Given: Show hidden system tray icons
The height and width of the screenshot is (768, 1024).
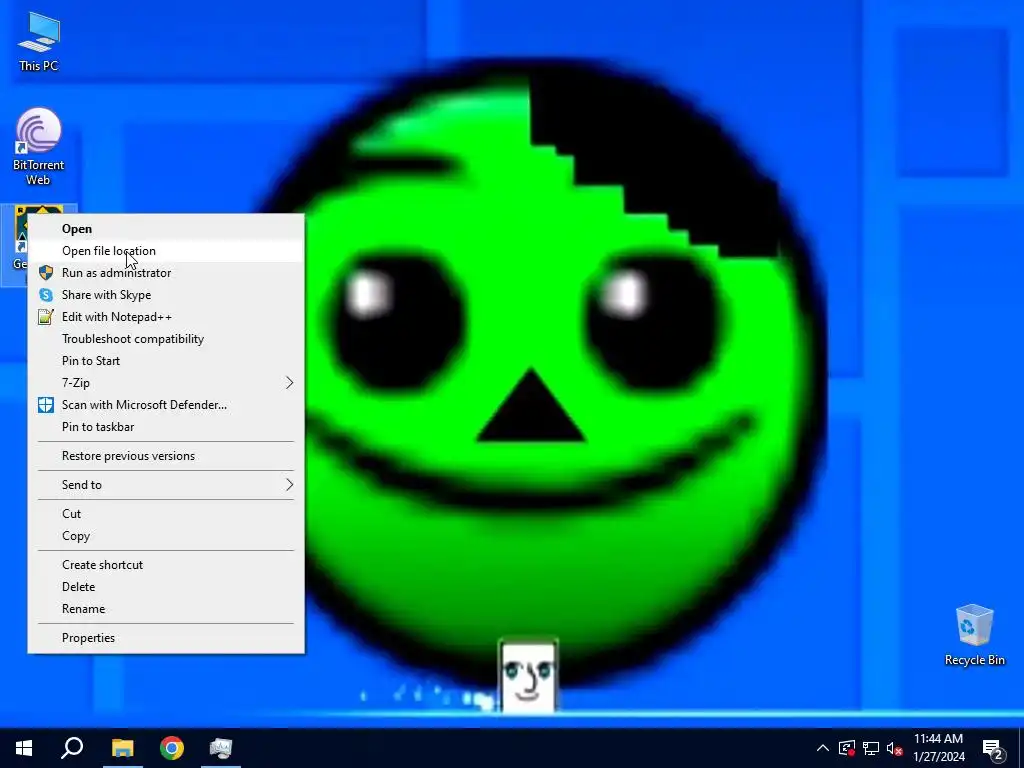Looking at the screenshot, I should [823, 748].
